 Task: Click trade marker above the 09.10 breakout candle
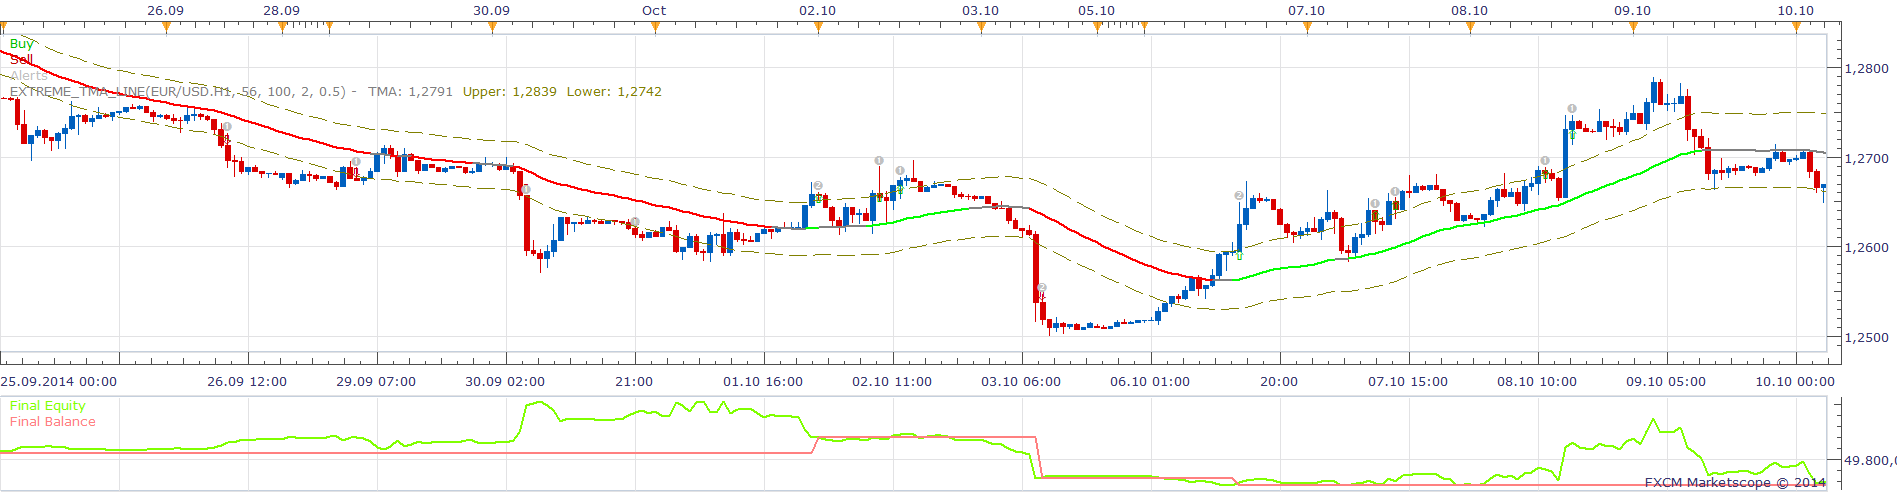click(1572, 109)
